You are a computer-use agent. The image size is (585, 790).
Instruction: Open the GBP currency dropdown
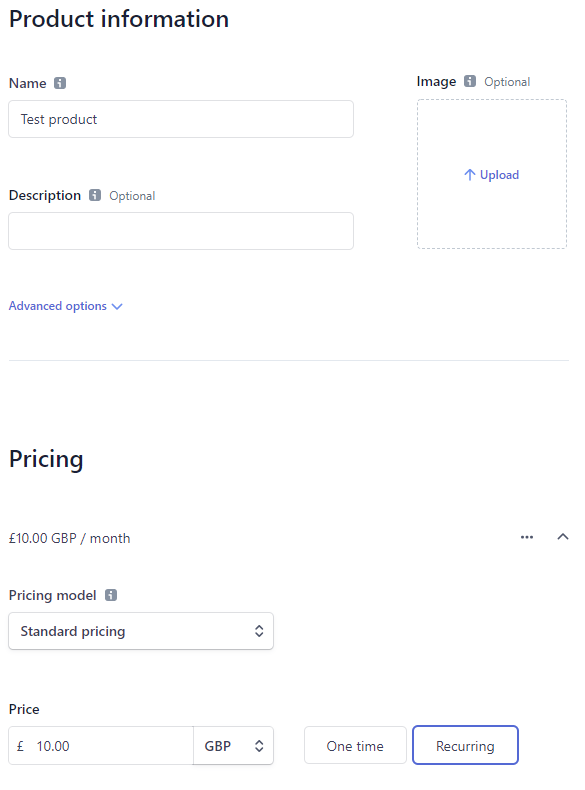[233, 746]
